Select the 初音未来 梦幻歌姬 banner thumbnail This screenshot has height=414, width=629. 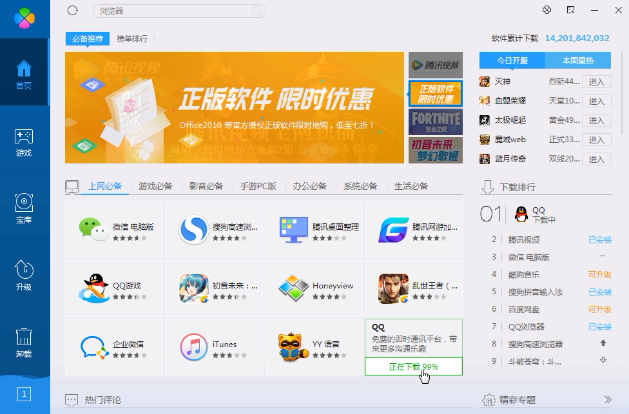click(x=436, y=150)
